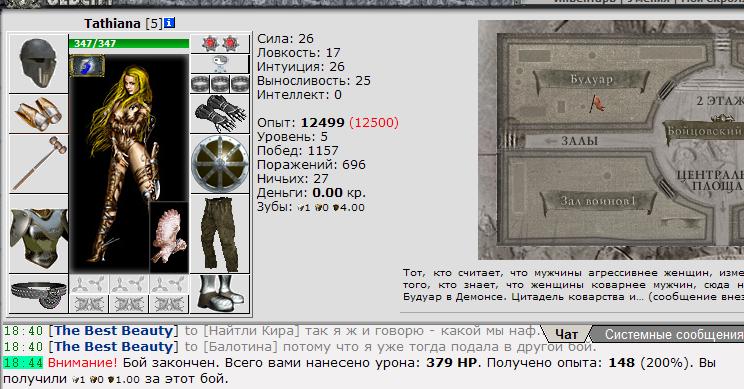Viewport: 744px width, 389px height.
Task: Click the Уровень: 5 line
Action: click(292, 137)
